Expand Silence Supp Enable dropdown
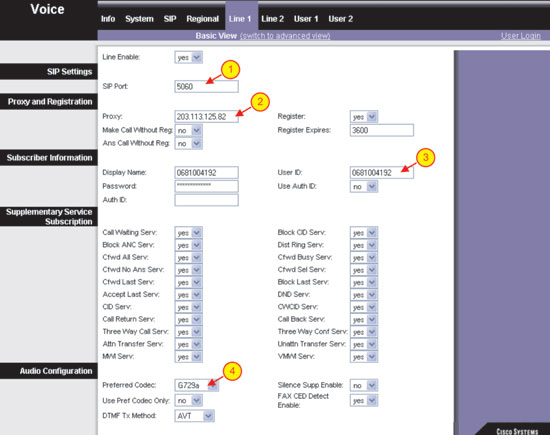This screenshot has height=435, width=550. (x=364, y=386)
